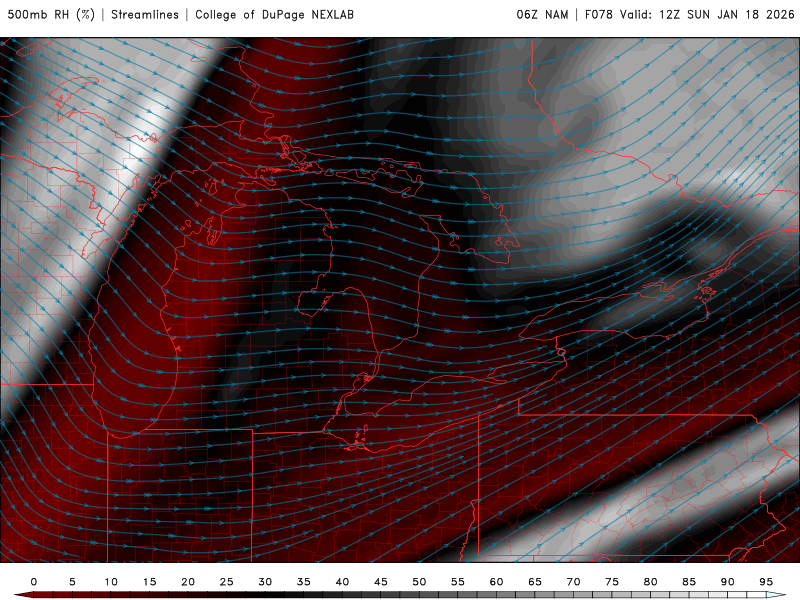The height and width of the screenshot is (600, 800).
Task: Select the 45 label on color scale
Action: pyautogui.click(x=381, y=582)
